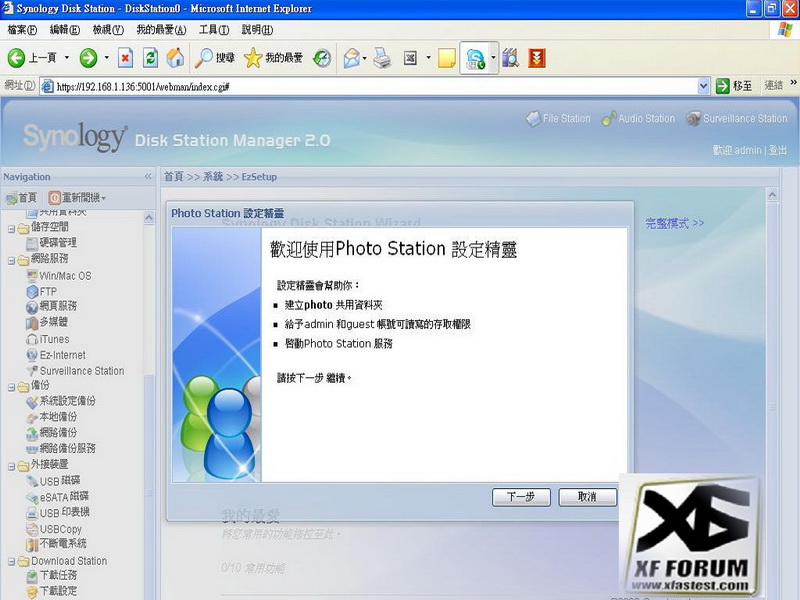Open Surveillance Station in navigation tree

[x=75, y=371]
